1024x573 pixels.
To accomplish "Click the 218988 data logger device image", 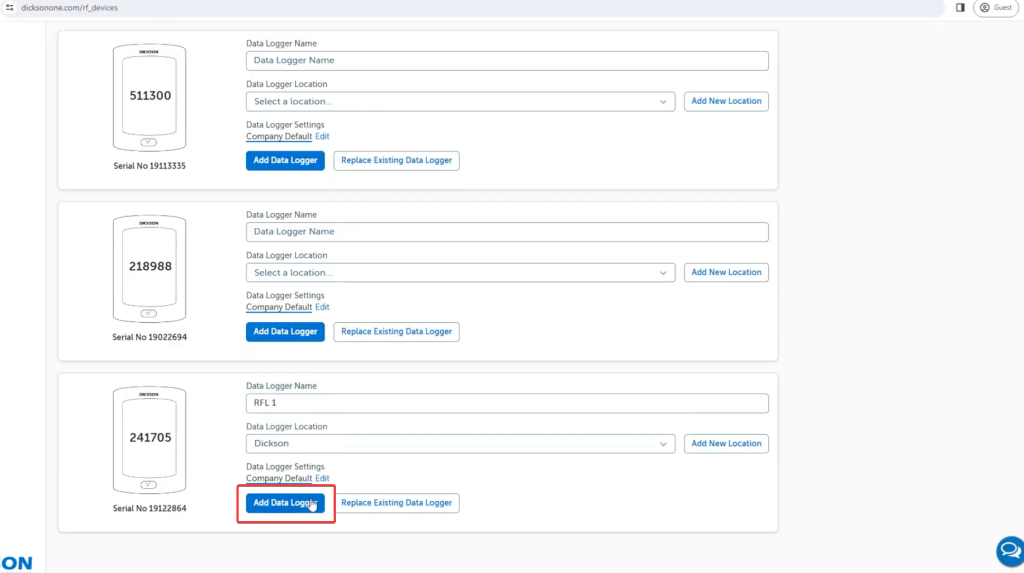I will pos(149,267).
